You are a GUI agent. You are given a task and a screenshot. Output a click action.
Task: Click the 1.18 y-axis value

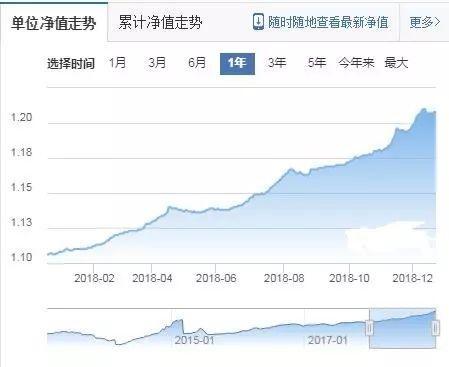click(x=21, y=152)
